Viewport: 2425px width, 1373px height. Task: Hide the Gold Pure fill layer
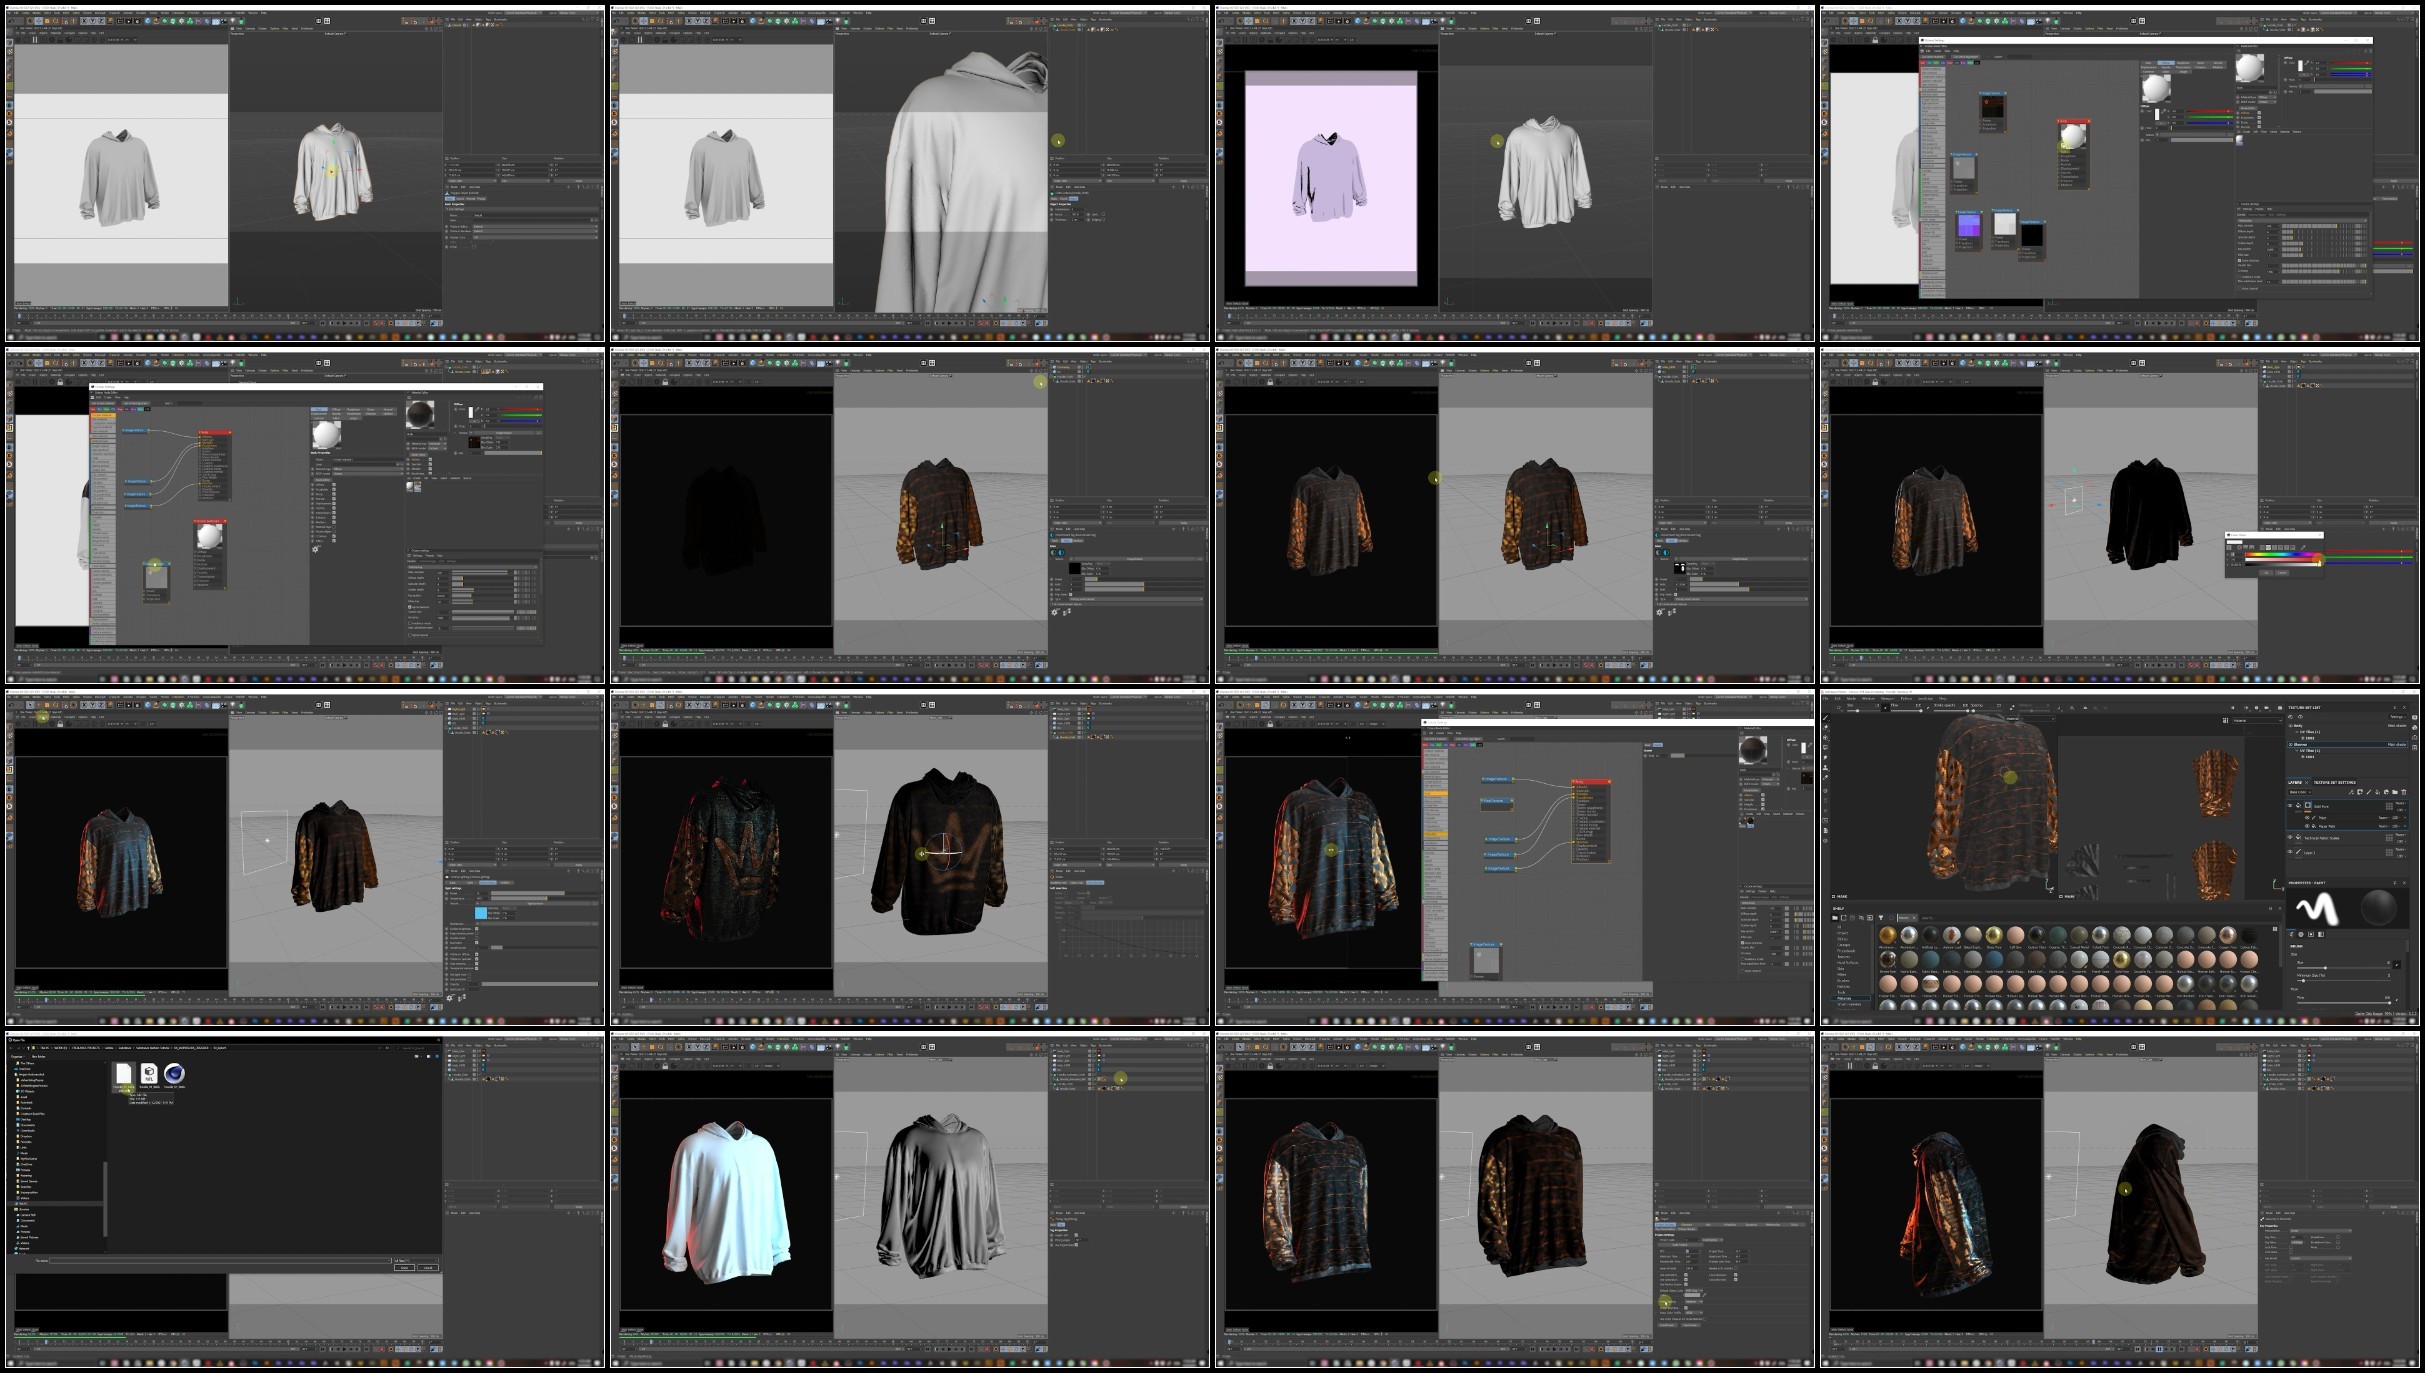click(x=2291, y=805)
